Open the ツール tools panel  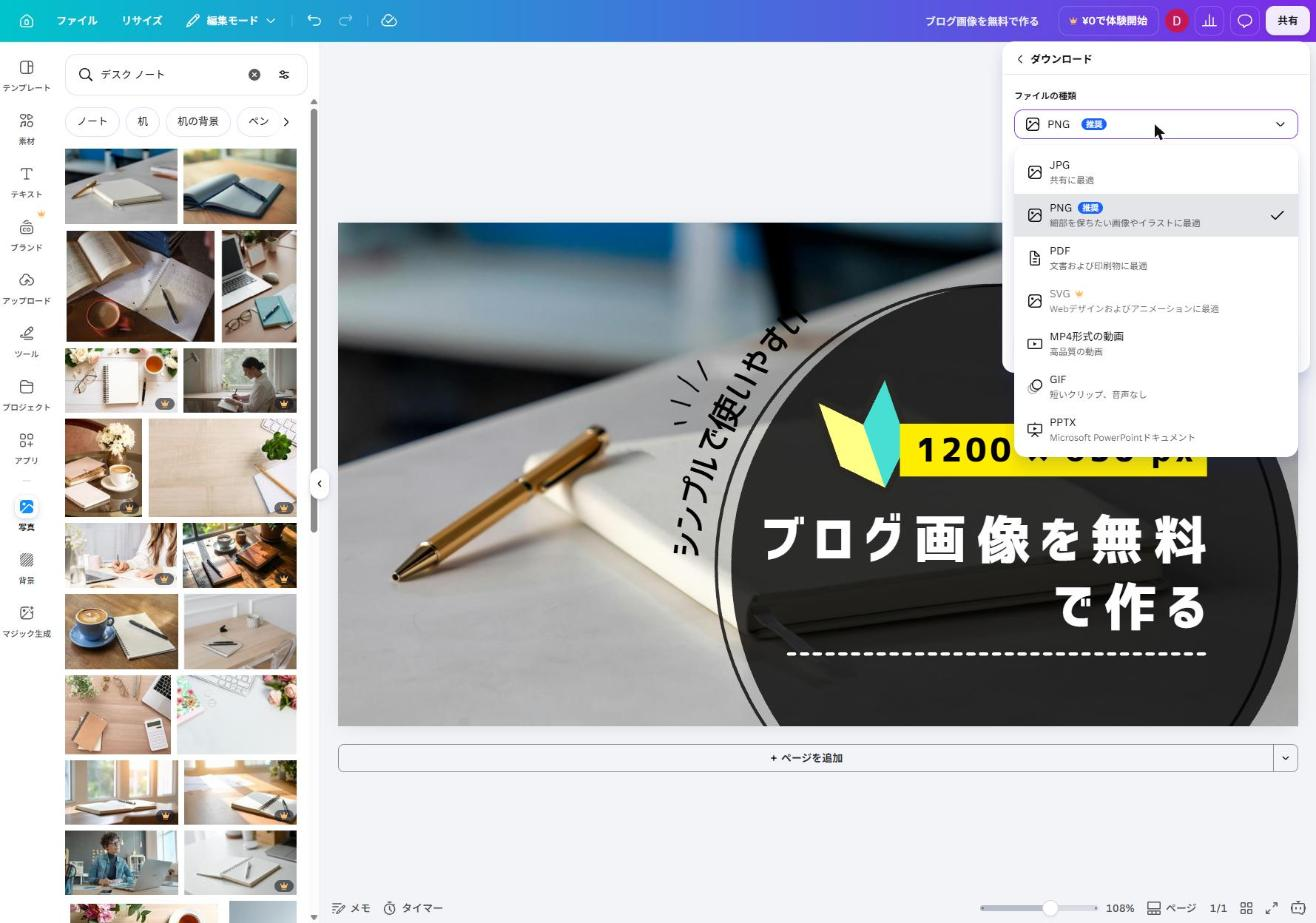click(x=26, y=341)
